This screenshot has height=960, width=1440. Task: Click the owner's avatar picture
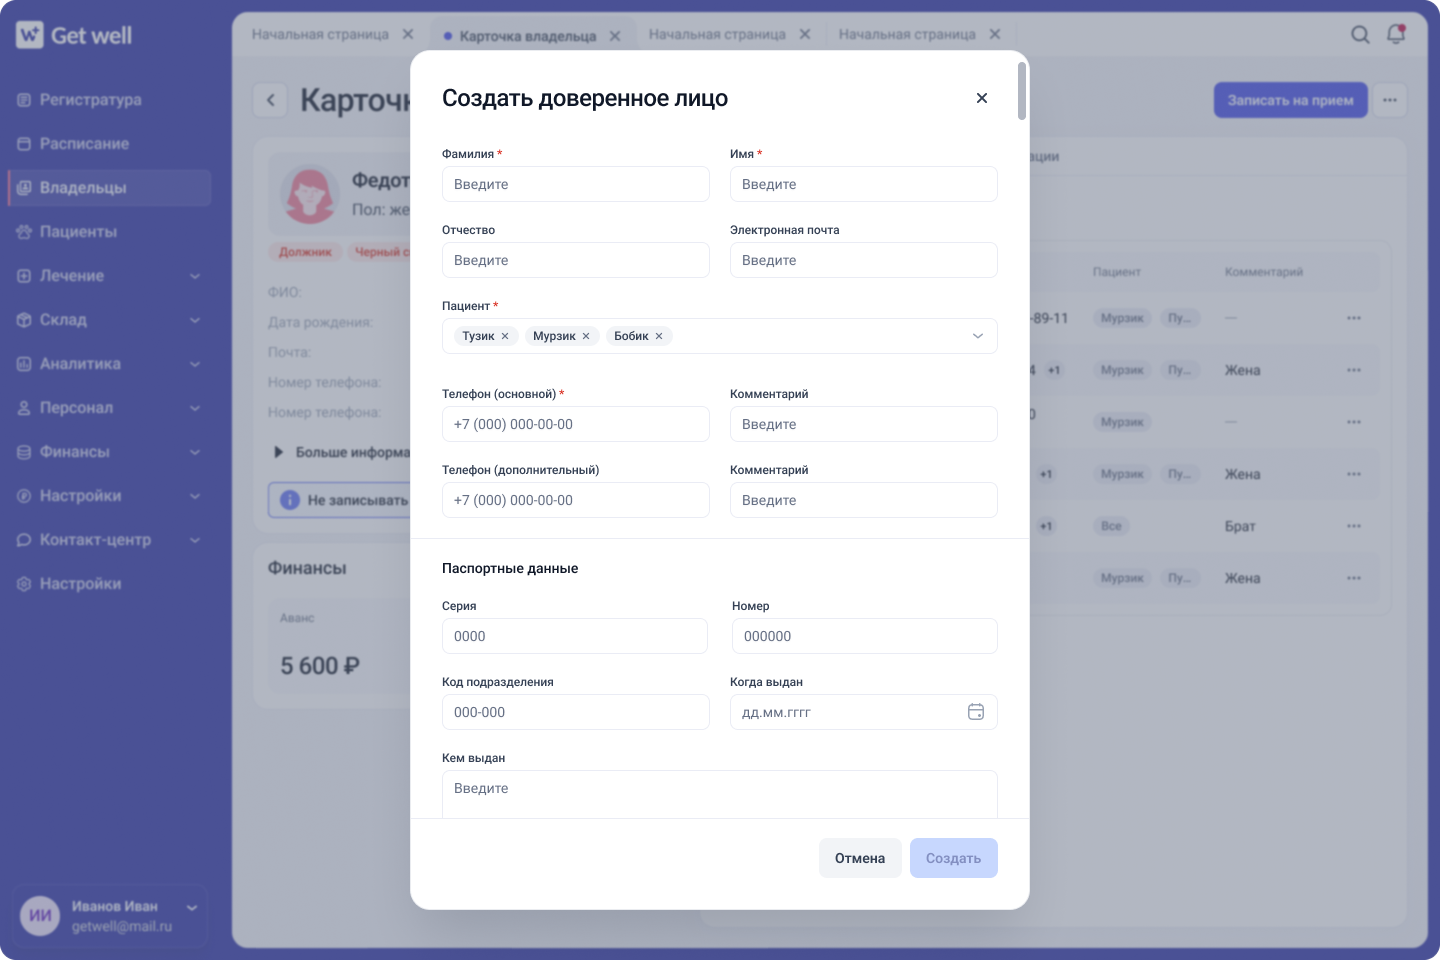click(310, 194)
